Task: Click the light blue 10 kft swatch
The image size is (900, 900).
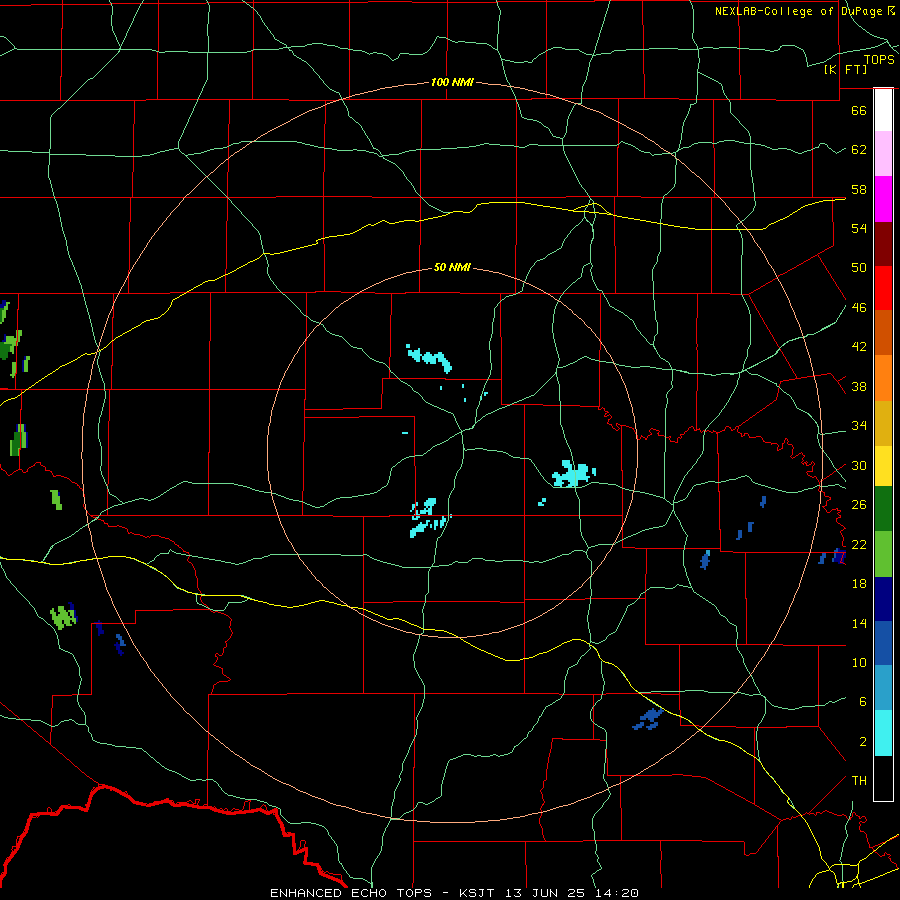Action: (x=883, y=688)
